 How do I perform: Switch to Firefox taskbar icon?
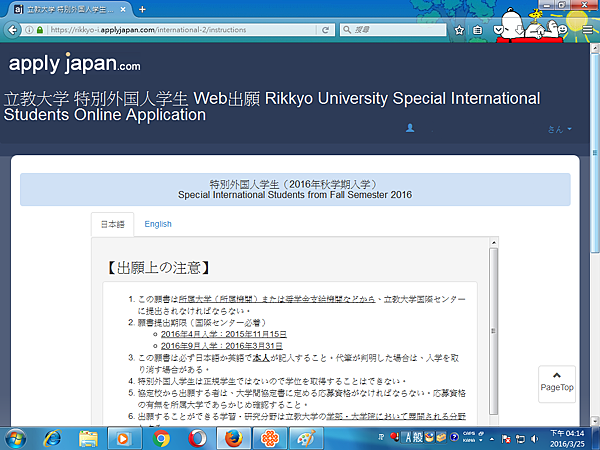233,439
